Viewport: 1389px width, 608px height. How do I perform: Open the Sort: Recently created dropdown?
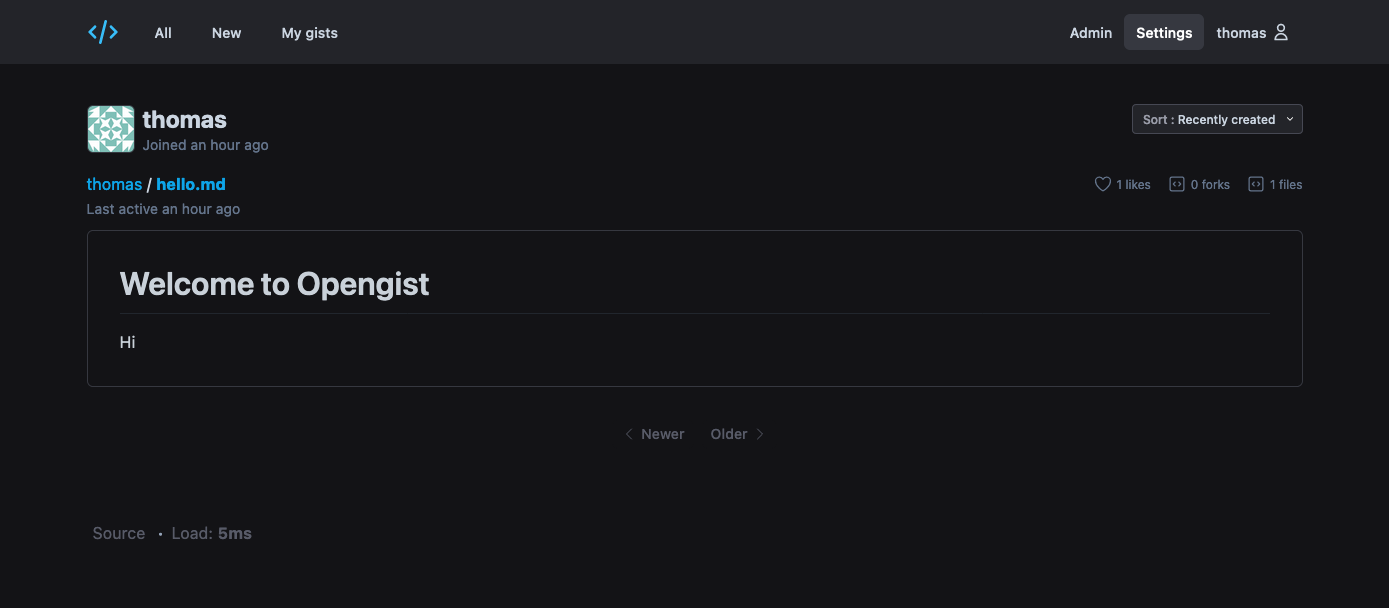pos(1217,119)
